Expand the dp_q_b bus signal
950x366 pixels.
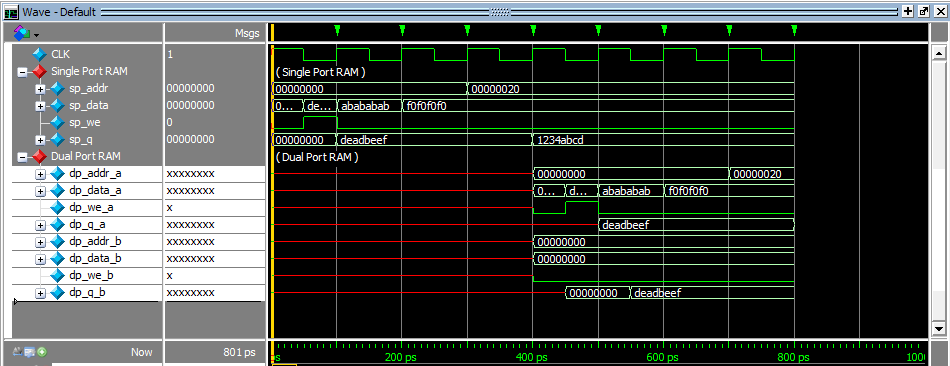coord(41,293)
